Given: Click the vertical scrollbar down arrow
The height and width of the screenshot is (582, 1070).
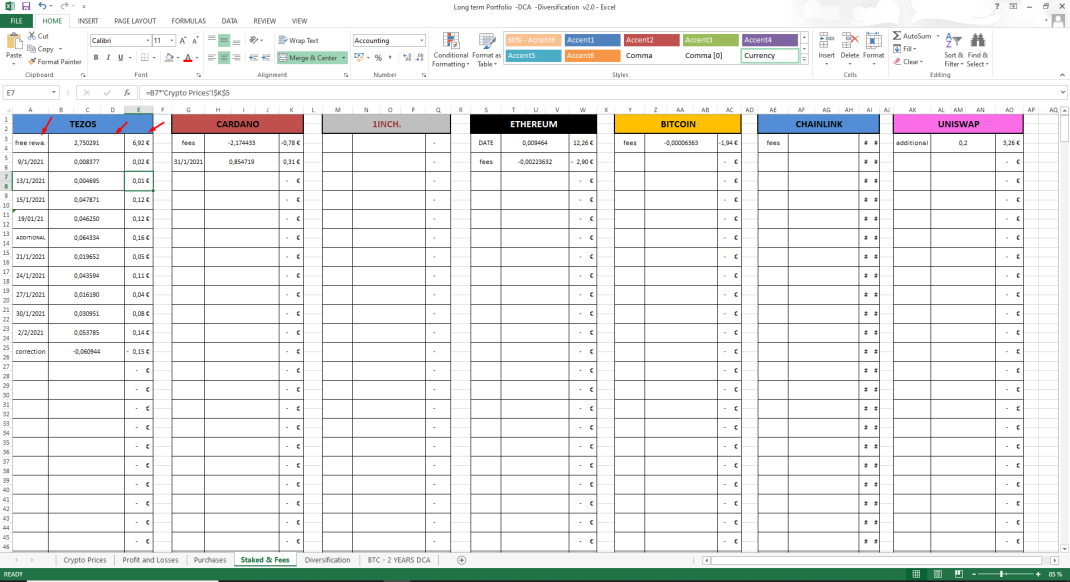Looking at the screenshot, I should [1065, 548].
